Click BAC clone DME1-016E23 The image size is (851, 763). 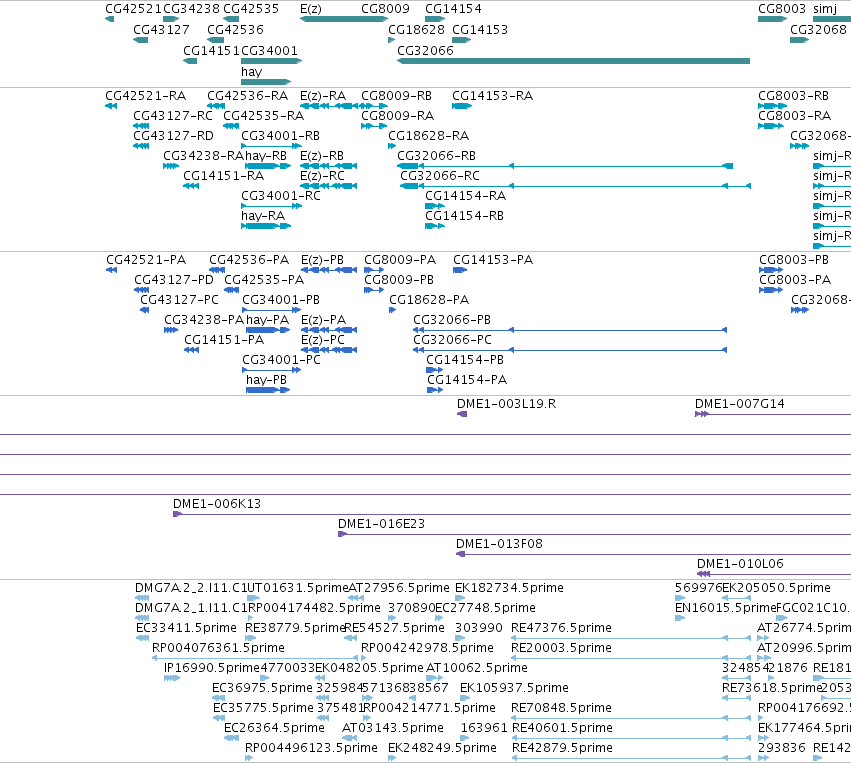point(382,524)
